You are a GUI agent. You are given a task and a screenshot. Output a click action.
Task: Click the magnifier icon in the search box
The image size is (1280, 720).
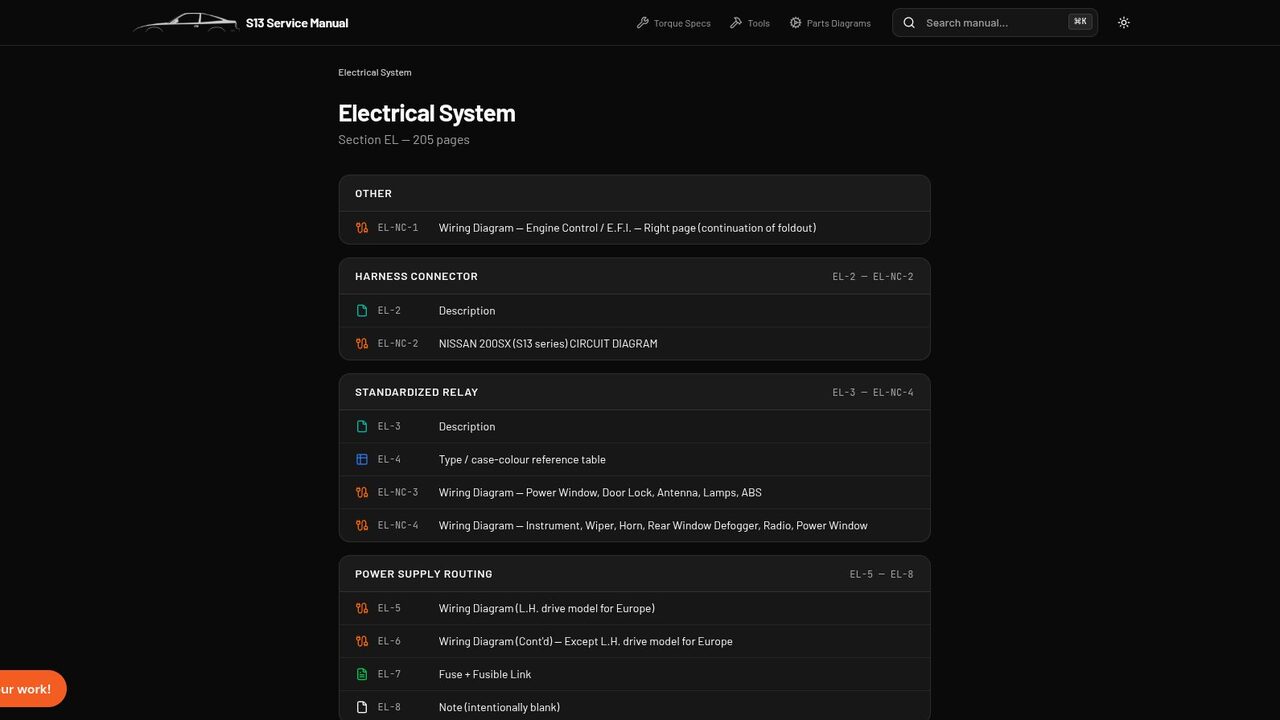(909, 23)
